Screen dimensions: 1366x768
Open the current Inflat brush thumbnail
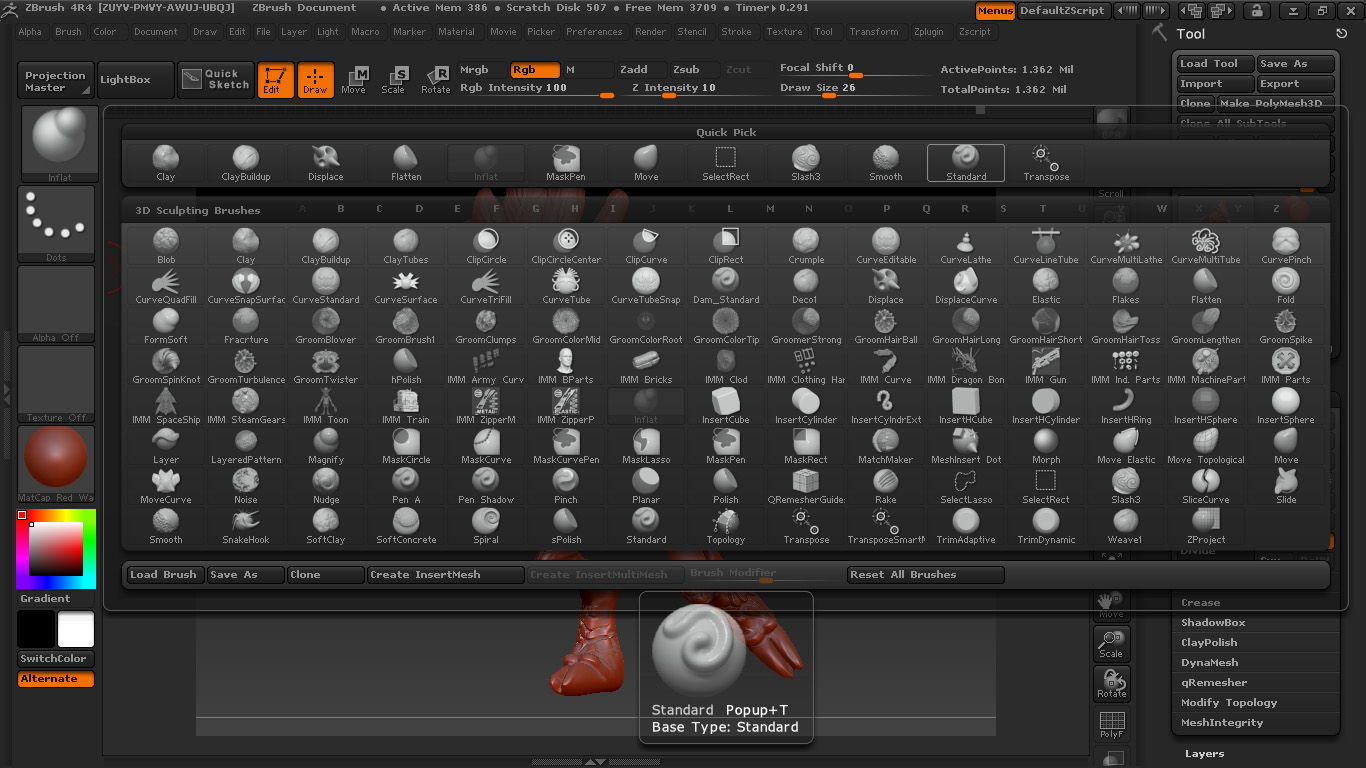60,143
